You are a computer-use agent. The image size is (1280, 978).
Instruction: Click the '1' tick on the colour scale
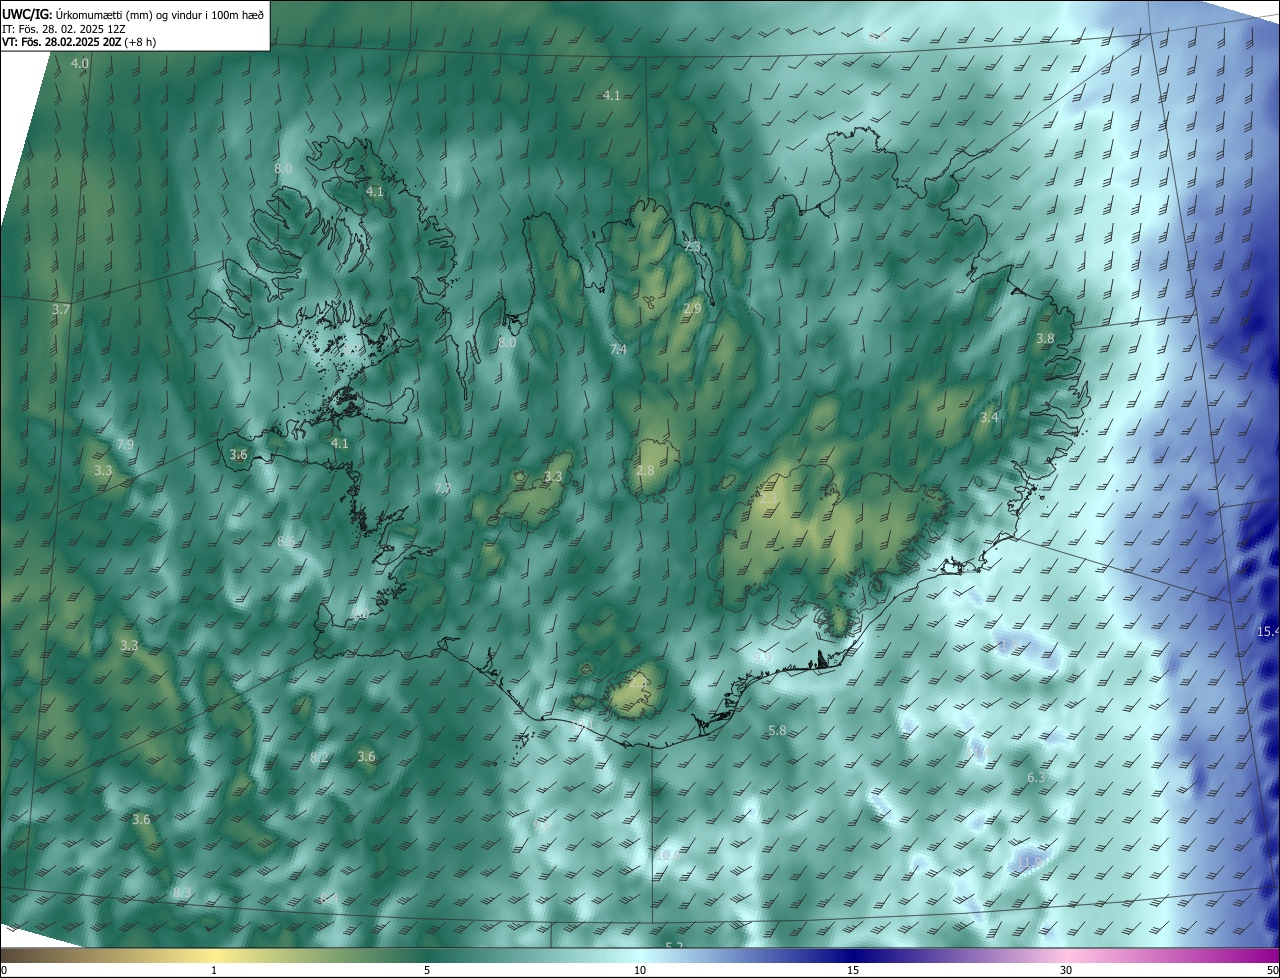(214, 970)
